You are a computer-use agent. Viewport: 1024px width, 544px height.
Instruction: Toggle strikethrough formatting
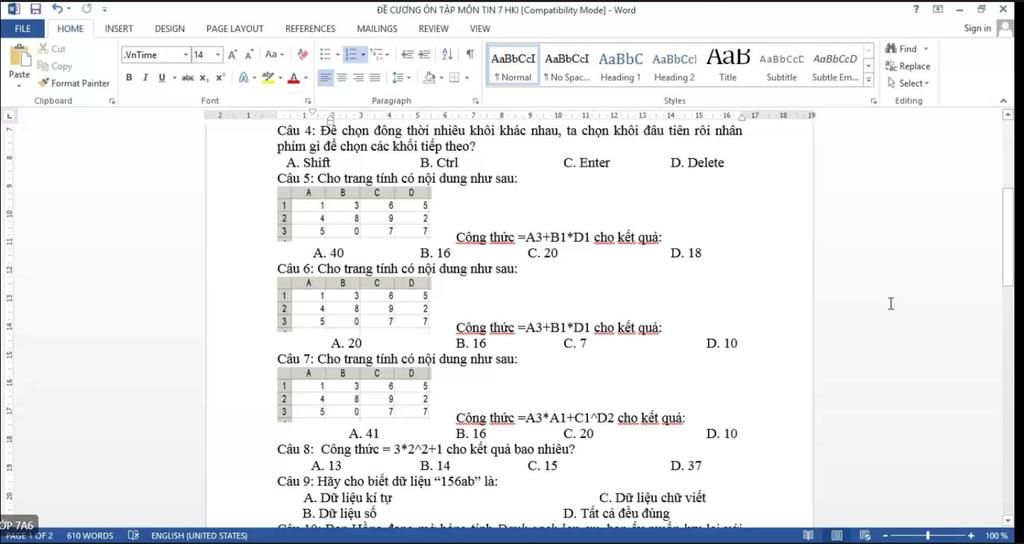187,78
